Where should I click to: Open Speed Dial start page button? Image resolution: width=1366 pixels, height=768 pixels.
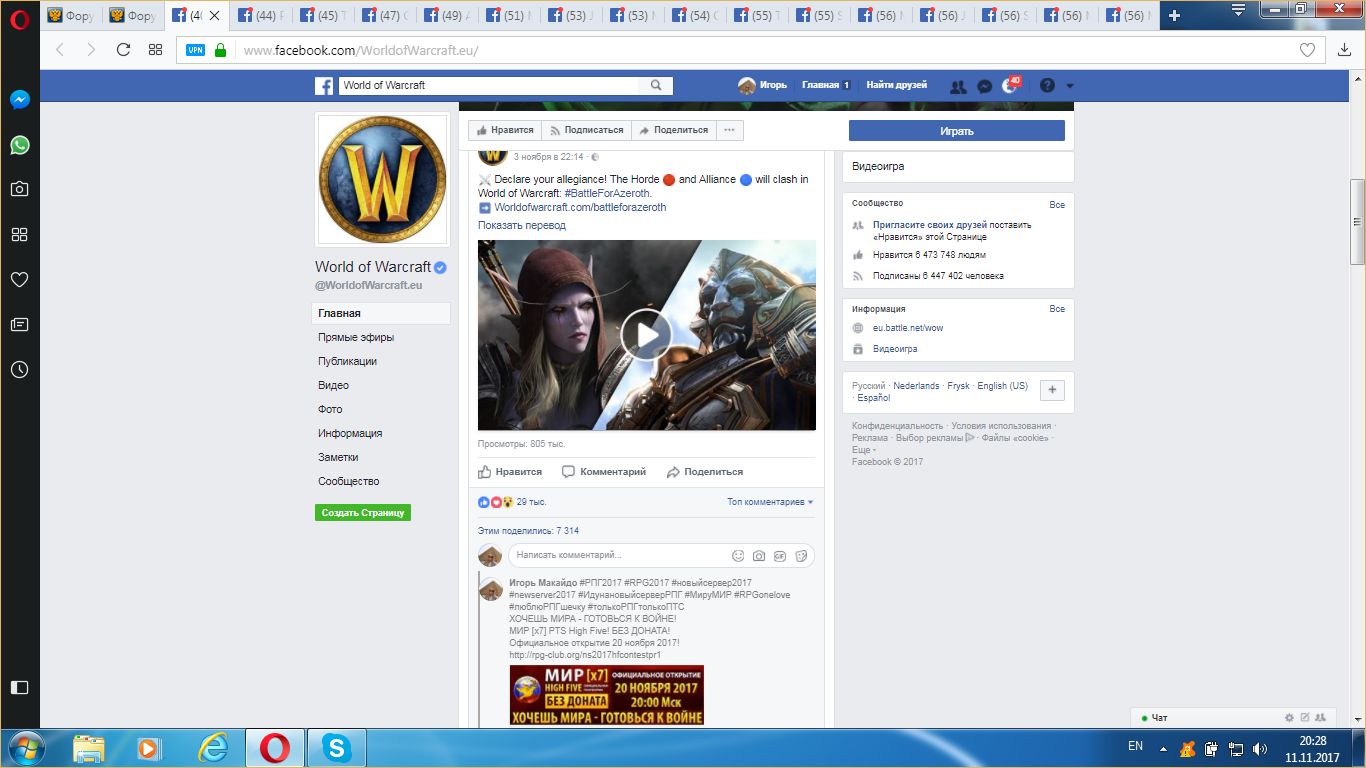click(x=155, y=50)
